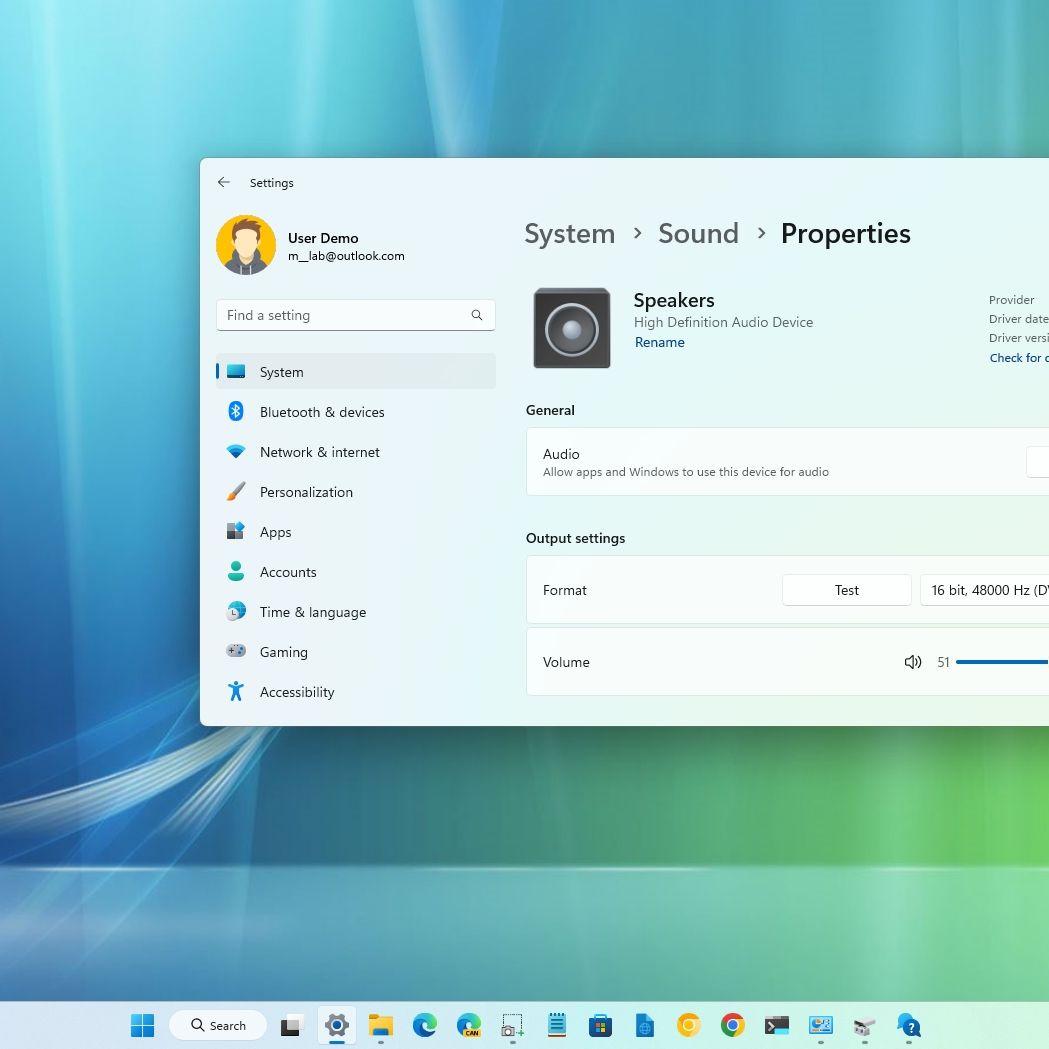The height and width of the screenshot is (1049, 1049).
Task: Open the Gaming controller icon
Action: coord(236,652)
